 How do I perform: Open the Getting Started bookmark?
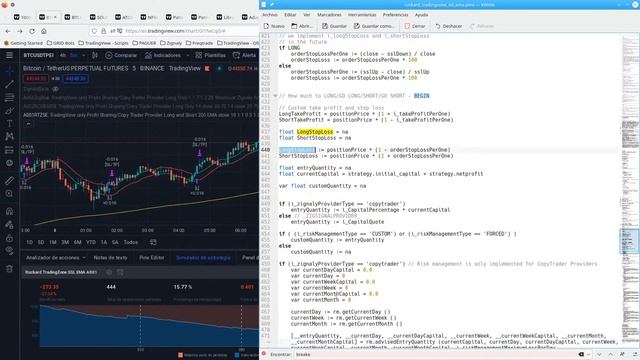[23, 43]
